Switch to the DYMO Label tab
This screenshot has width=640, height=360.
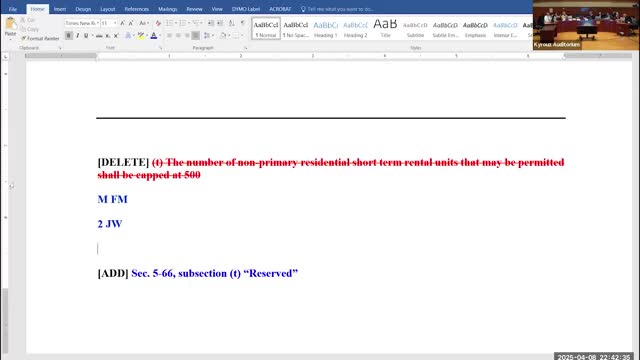(246, 9)
